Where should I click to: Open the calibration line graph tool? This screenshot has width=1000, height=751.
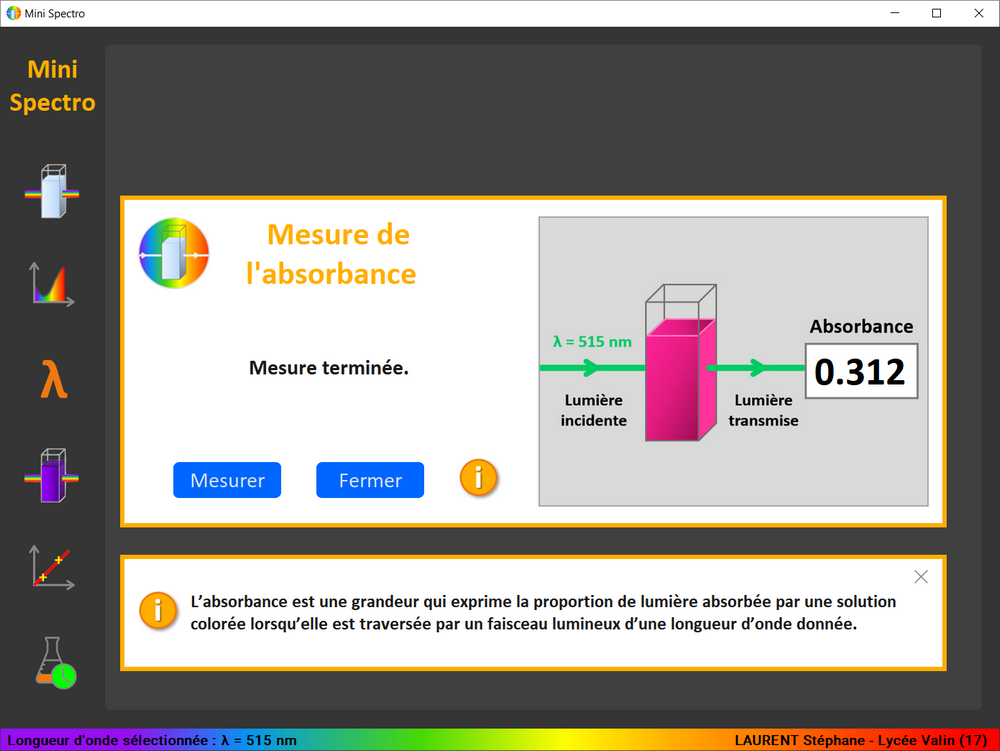tap(52, 567)
